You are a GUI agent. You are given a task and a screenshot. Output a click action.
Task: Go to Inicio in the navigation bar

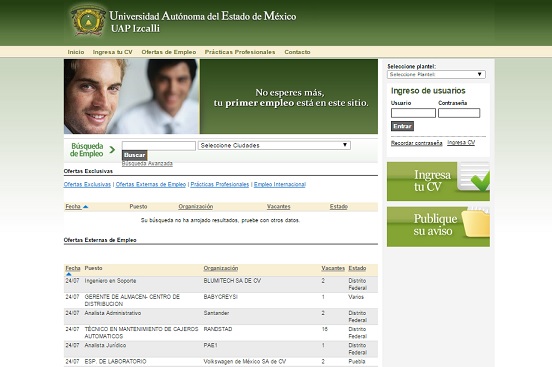coord(76,52)
